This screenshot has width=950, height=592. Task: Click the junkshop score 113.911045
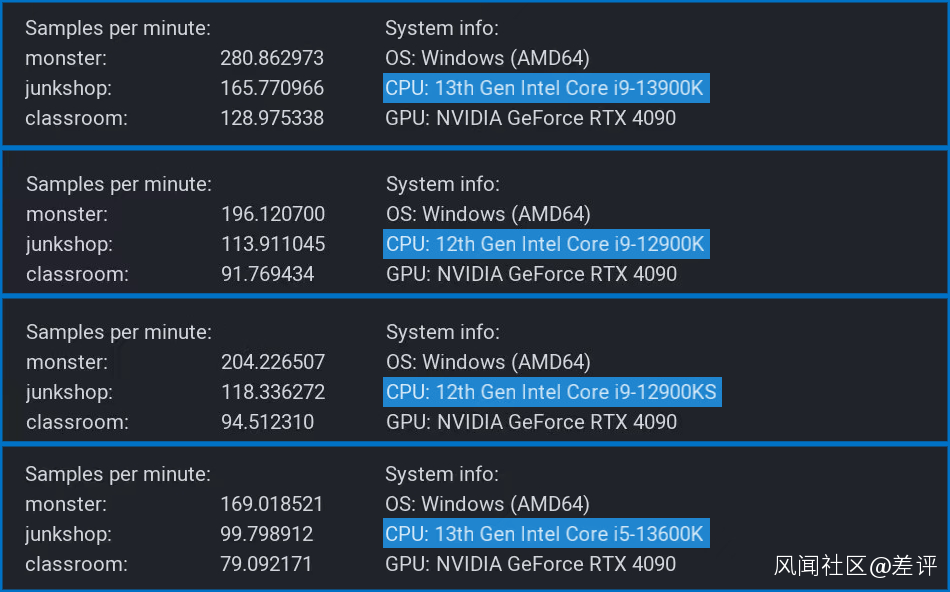[x=273, y=244]
